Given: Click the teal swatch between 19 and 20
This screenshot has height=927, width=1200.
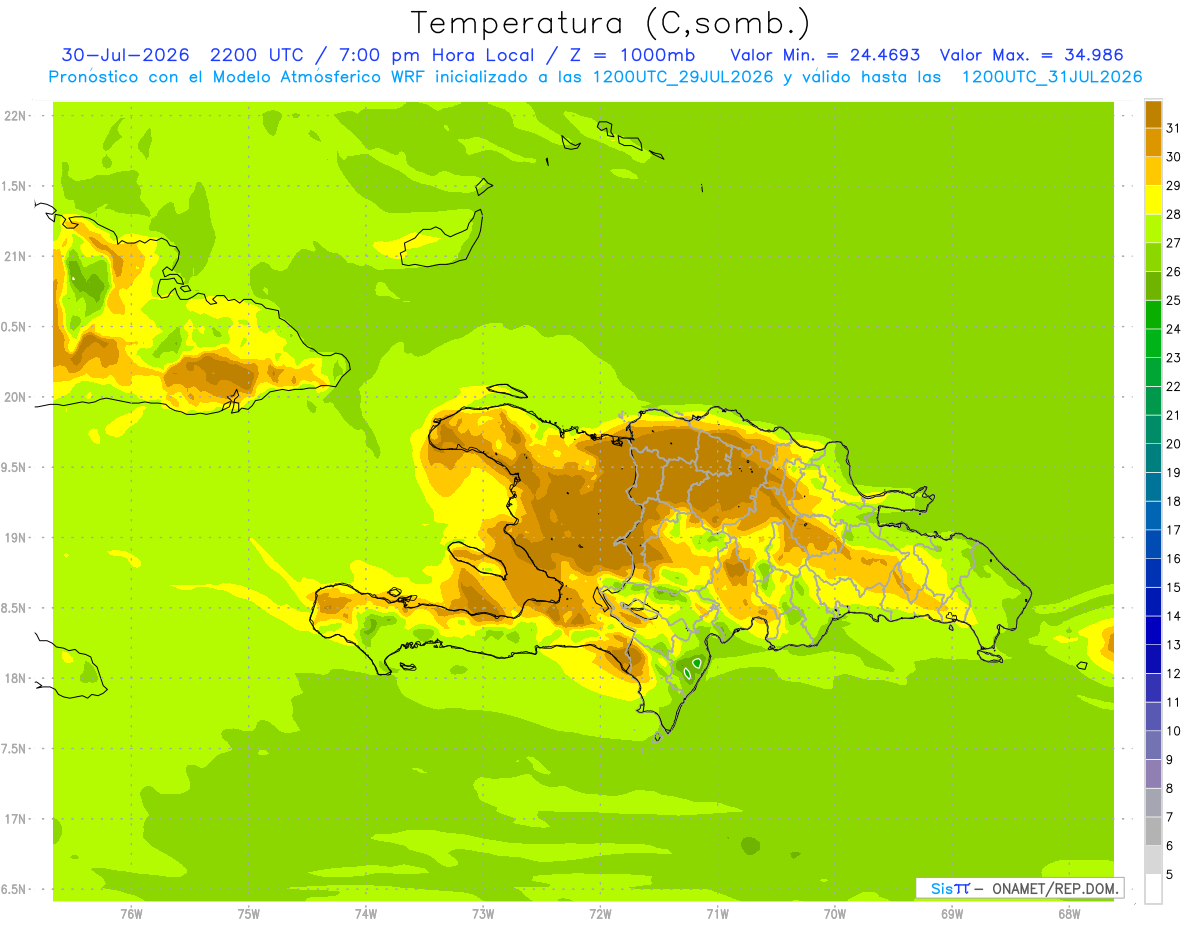Looking at the screenshot, I should [1153, 458].
